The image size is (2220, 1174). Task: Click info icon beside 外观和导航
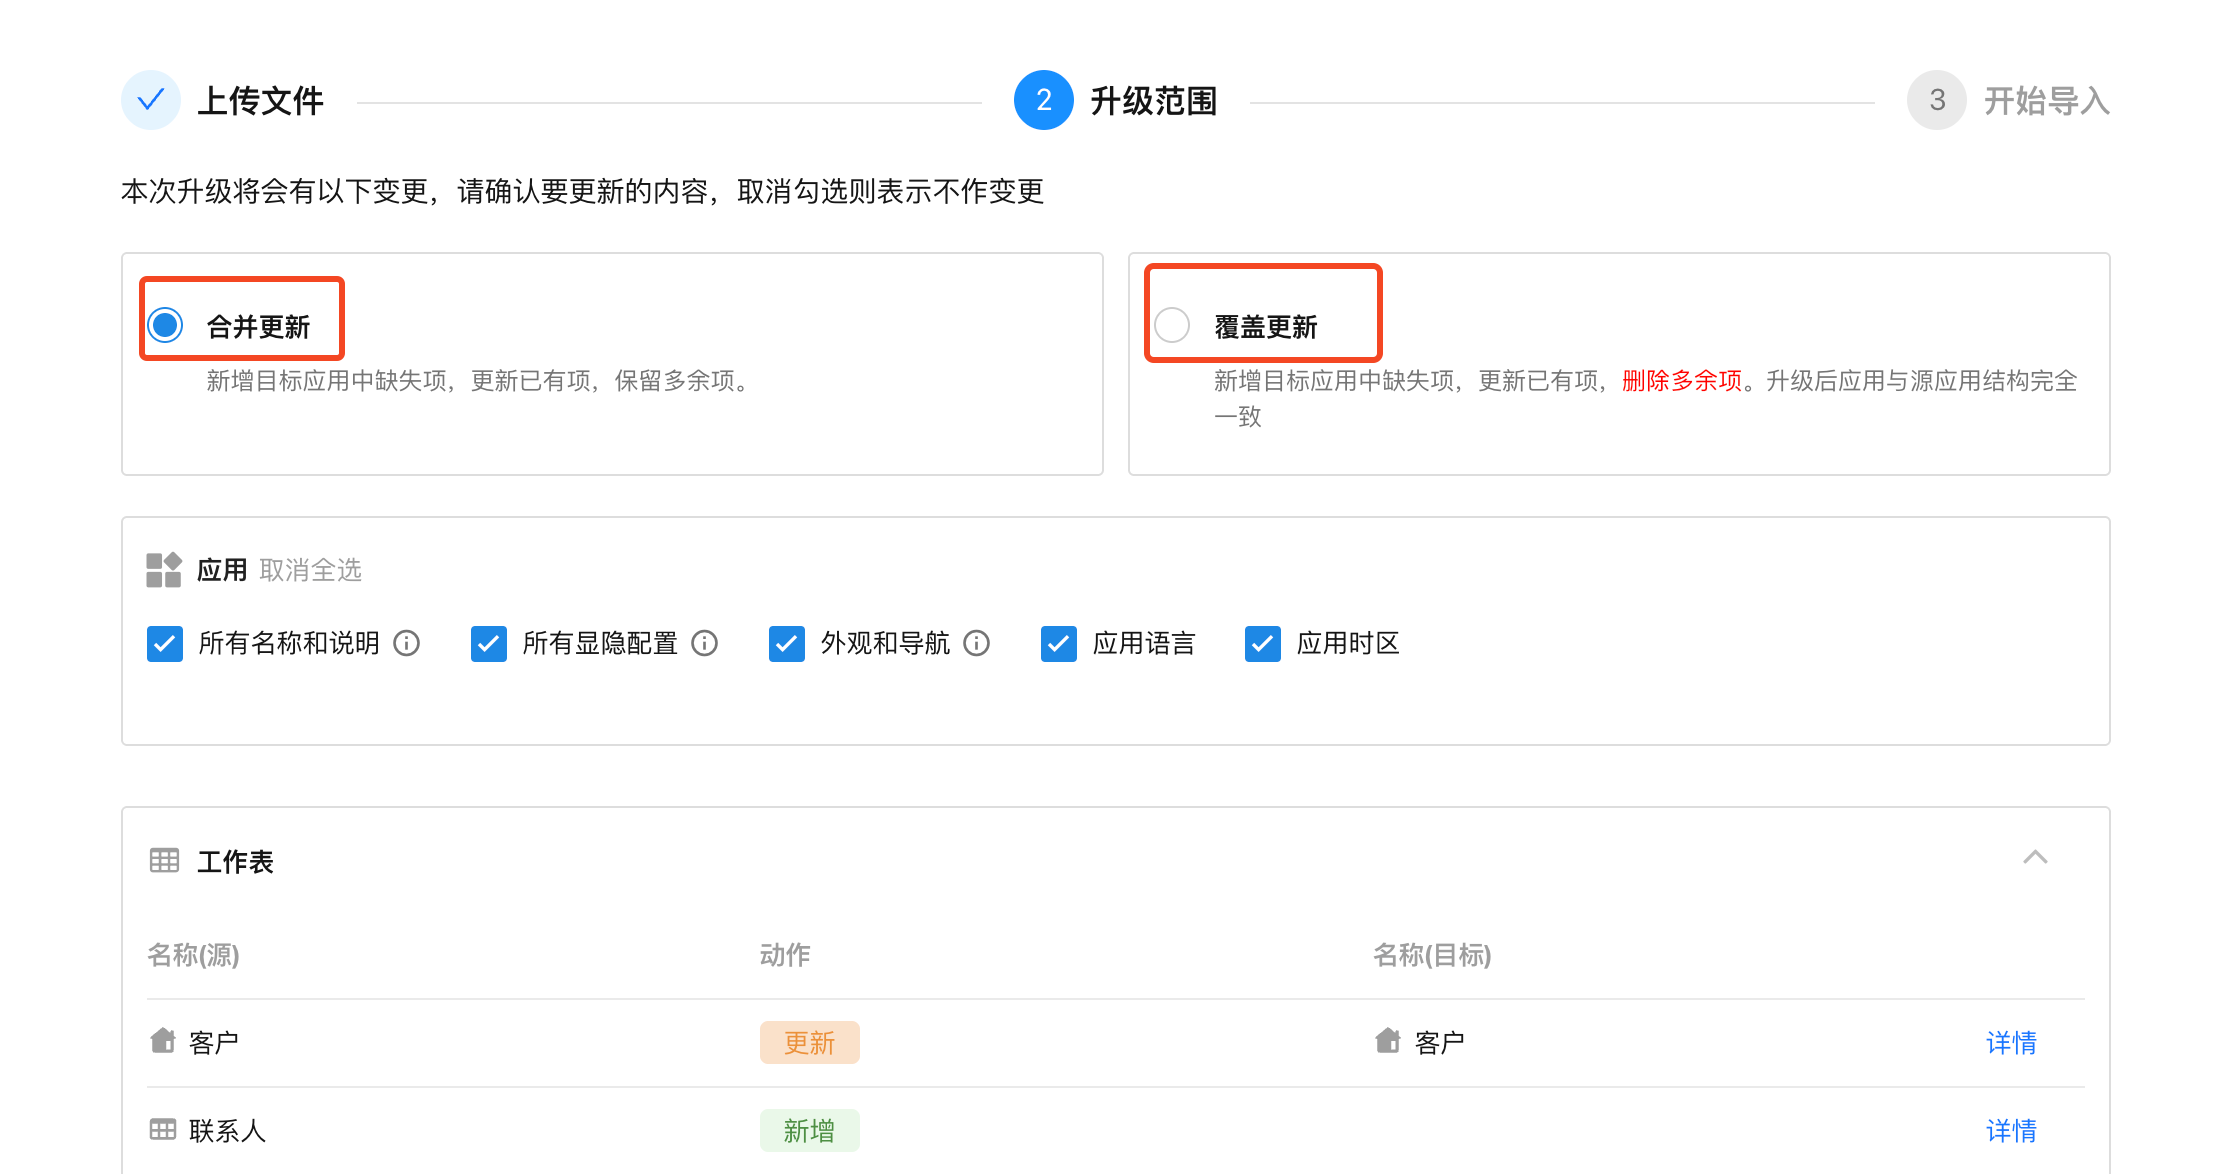[976, 643]
